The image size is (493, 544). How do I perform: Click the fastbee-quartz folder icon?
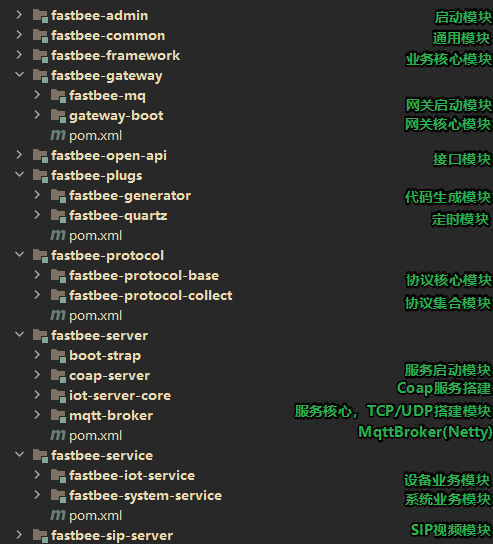click(58, 216)
